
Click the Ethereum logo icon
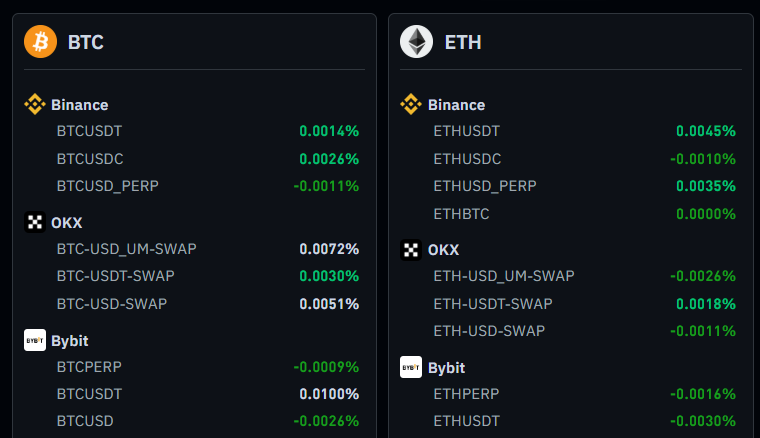tap(416, 42)
